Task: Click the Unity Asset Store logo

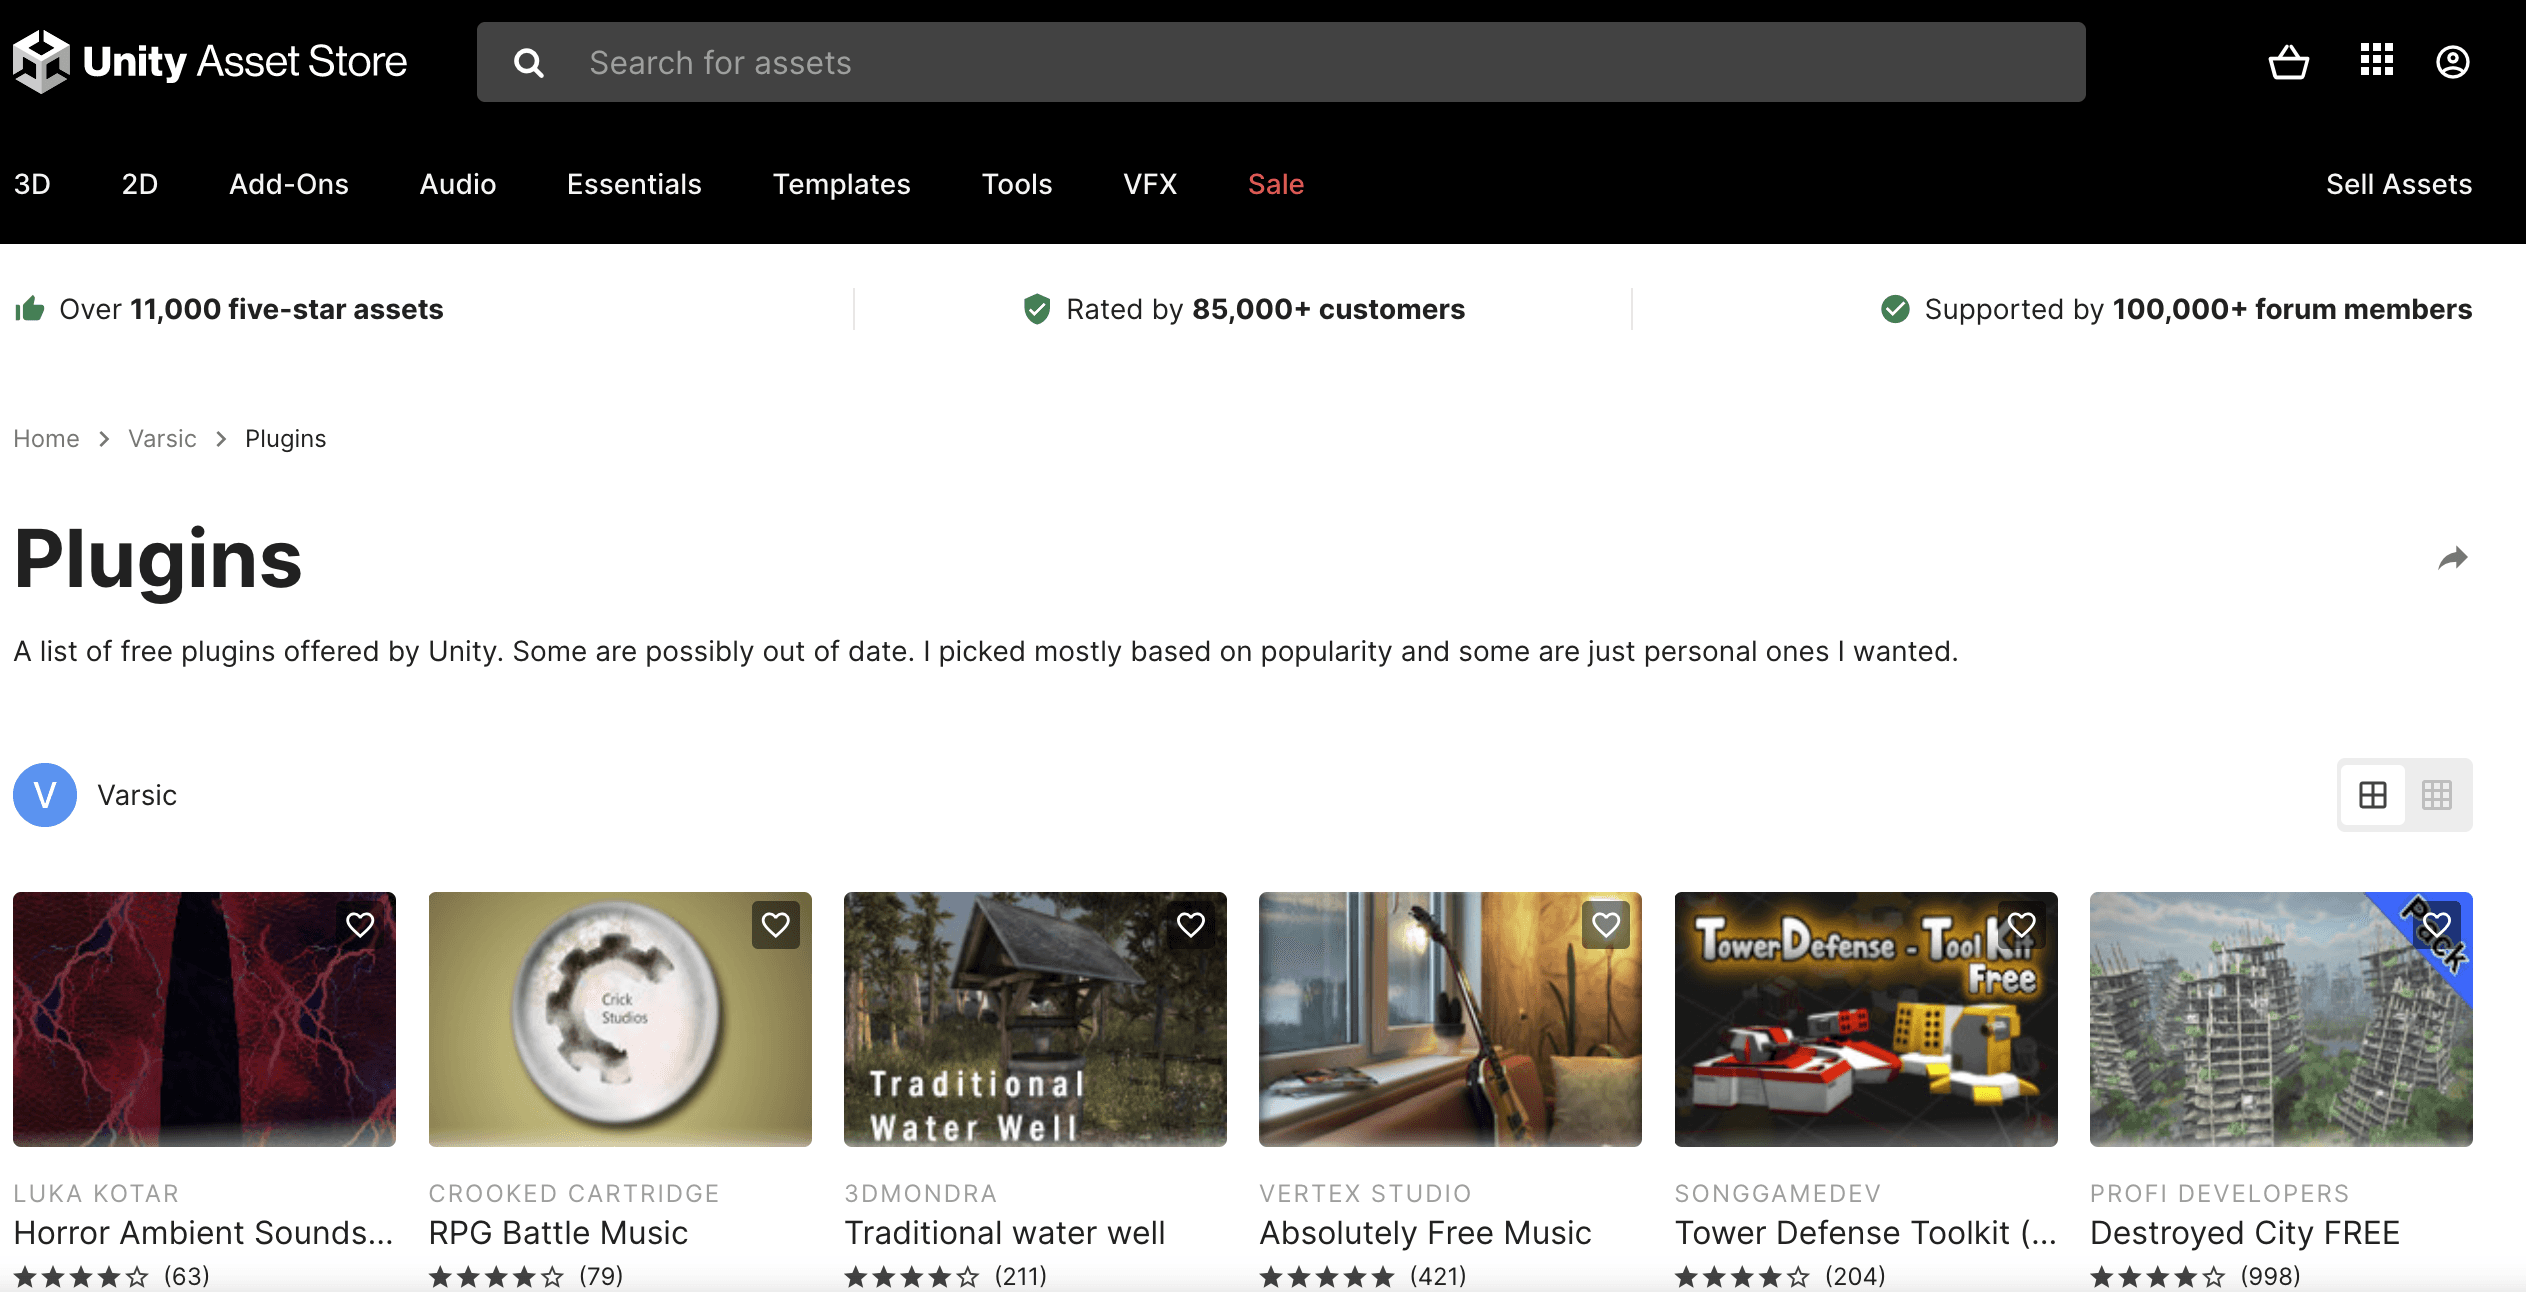Action: [210, 62]
